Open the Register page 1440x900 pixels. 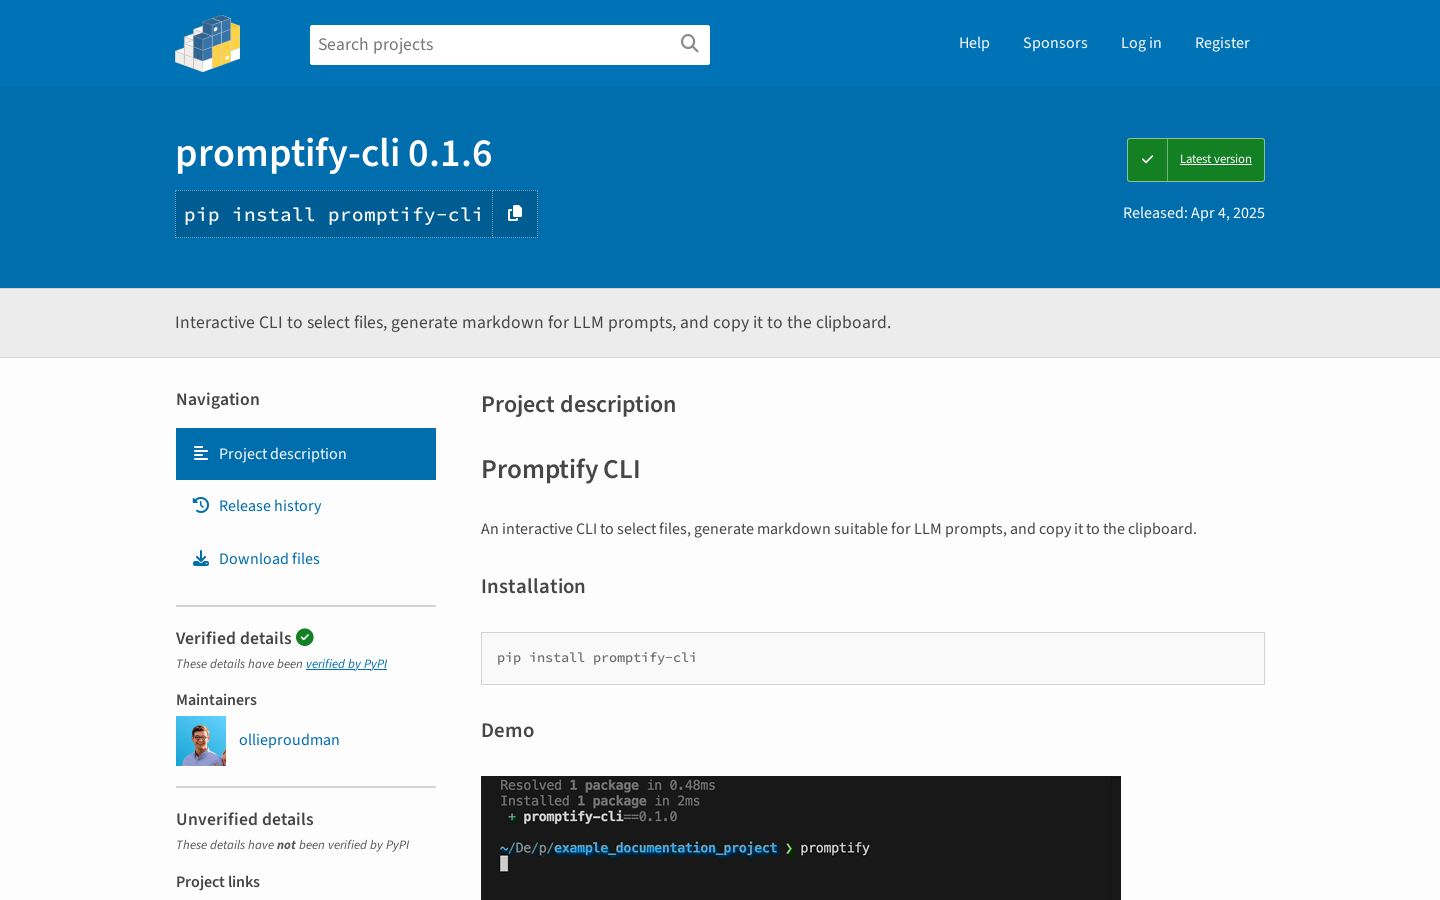pos(1222,43)
